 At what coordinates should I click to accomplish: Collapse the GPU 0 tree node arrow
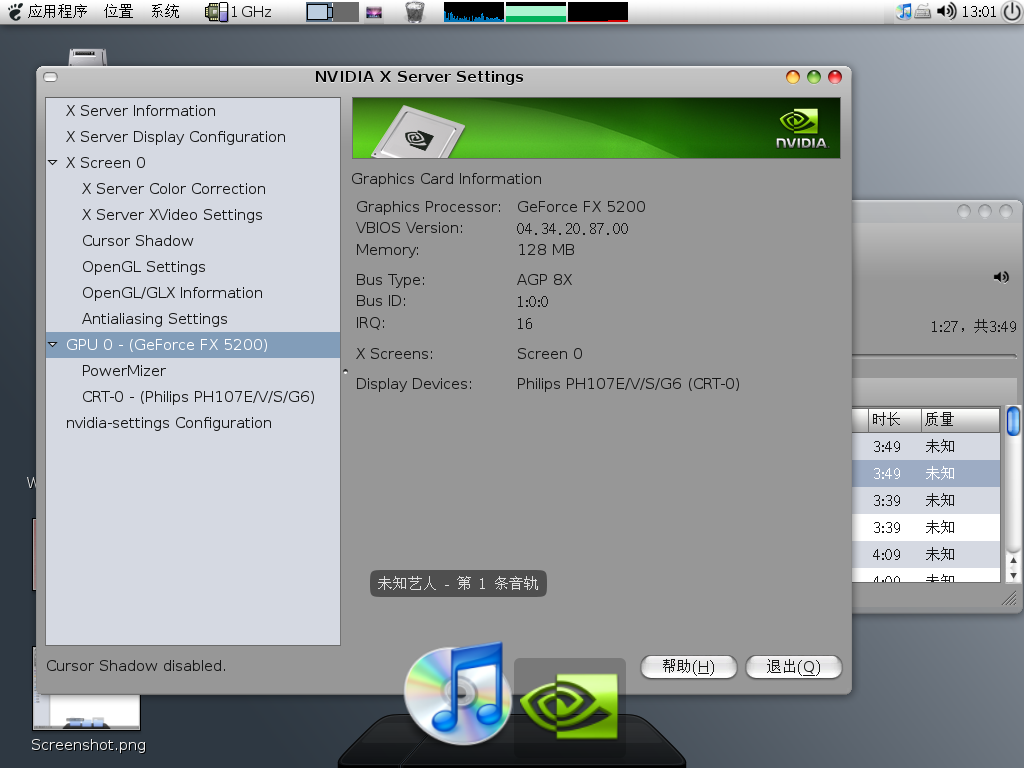click(53, 345)
